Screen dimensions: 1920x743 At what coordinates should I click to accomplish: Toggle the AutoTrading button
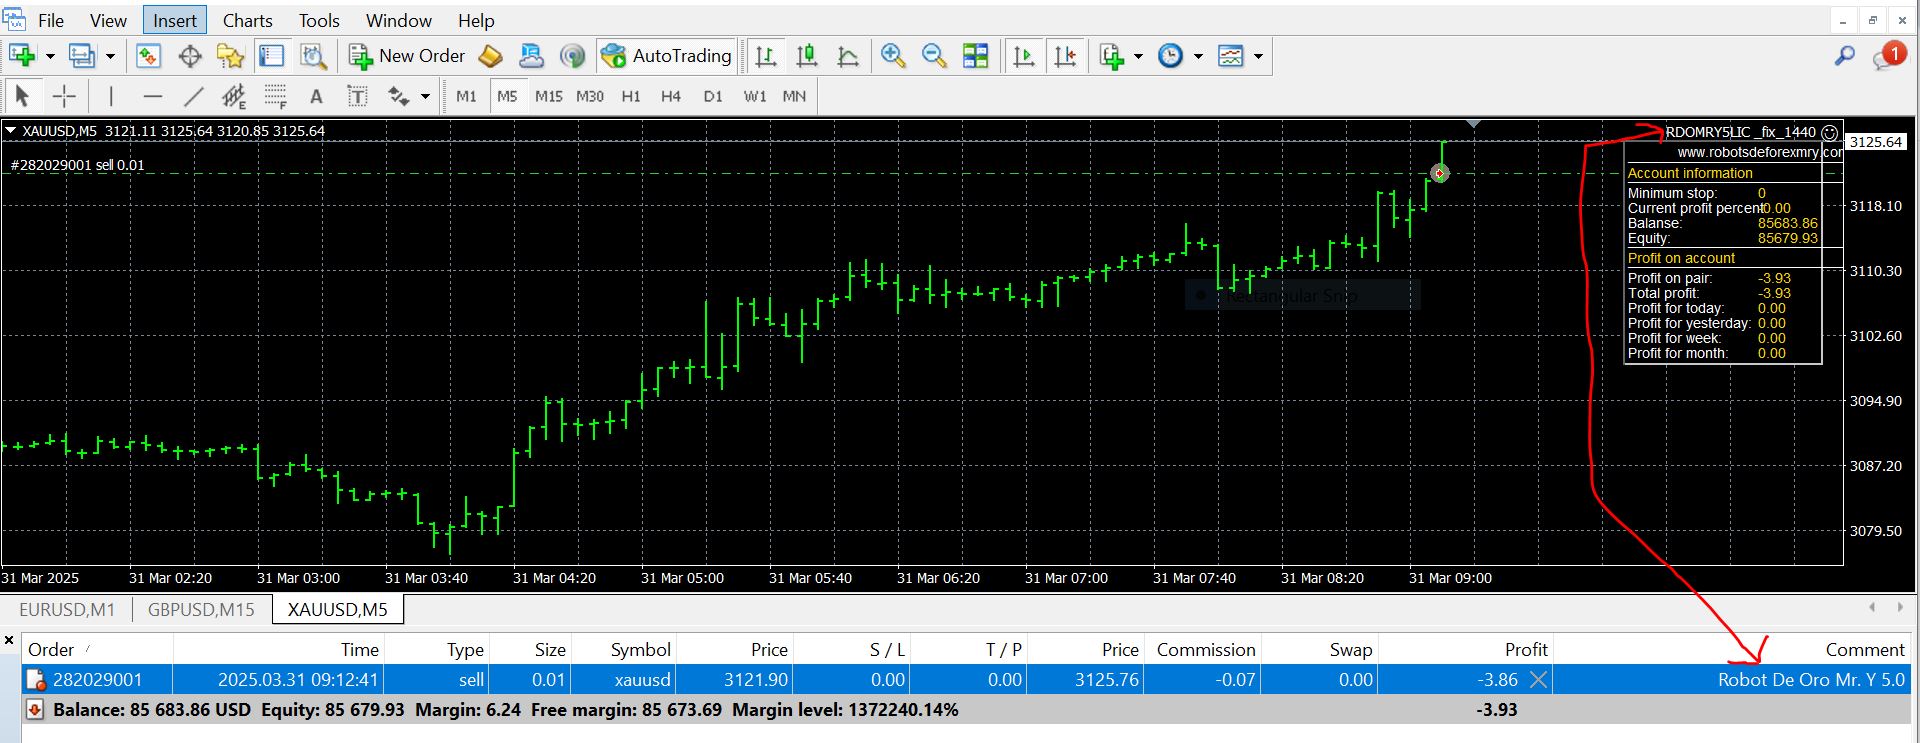667,56
